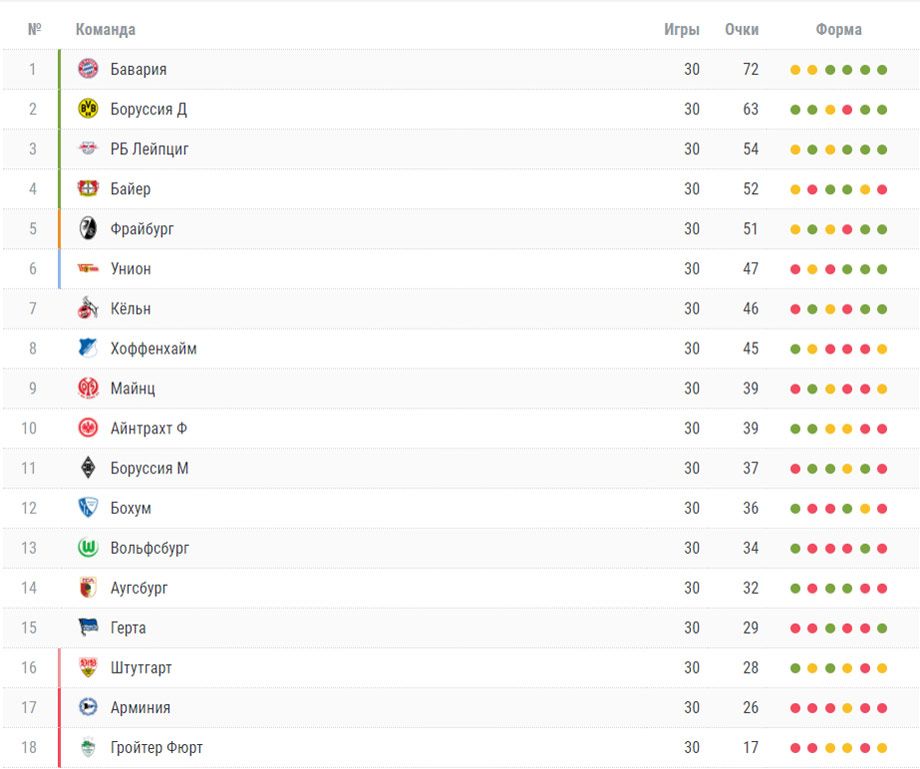This screenshot has height=769, width=920.
Task: Open the Унион team link
Action: [x=131, y=269]
